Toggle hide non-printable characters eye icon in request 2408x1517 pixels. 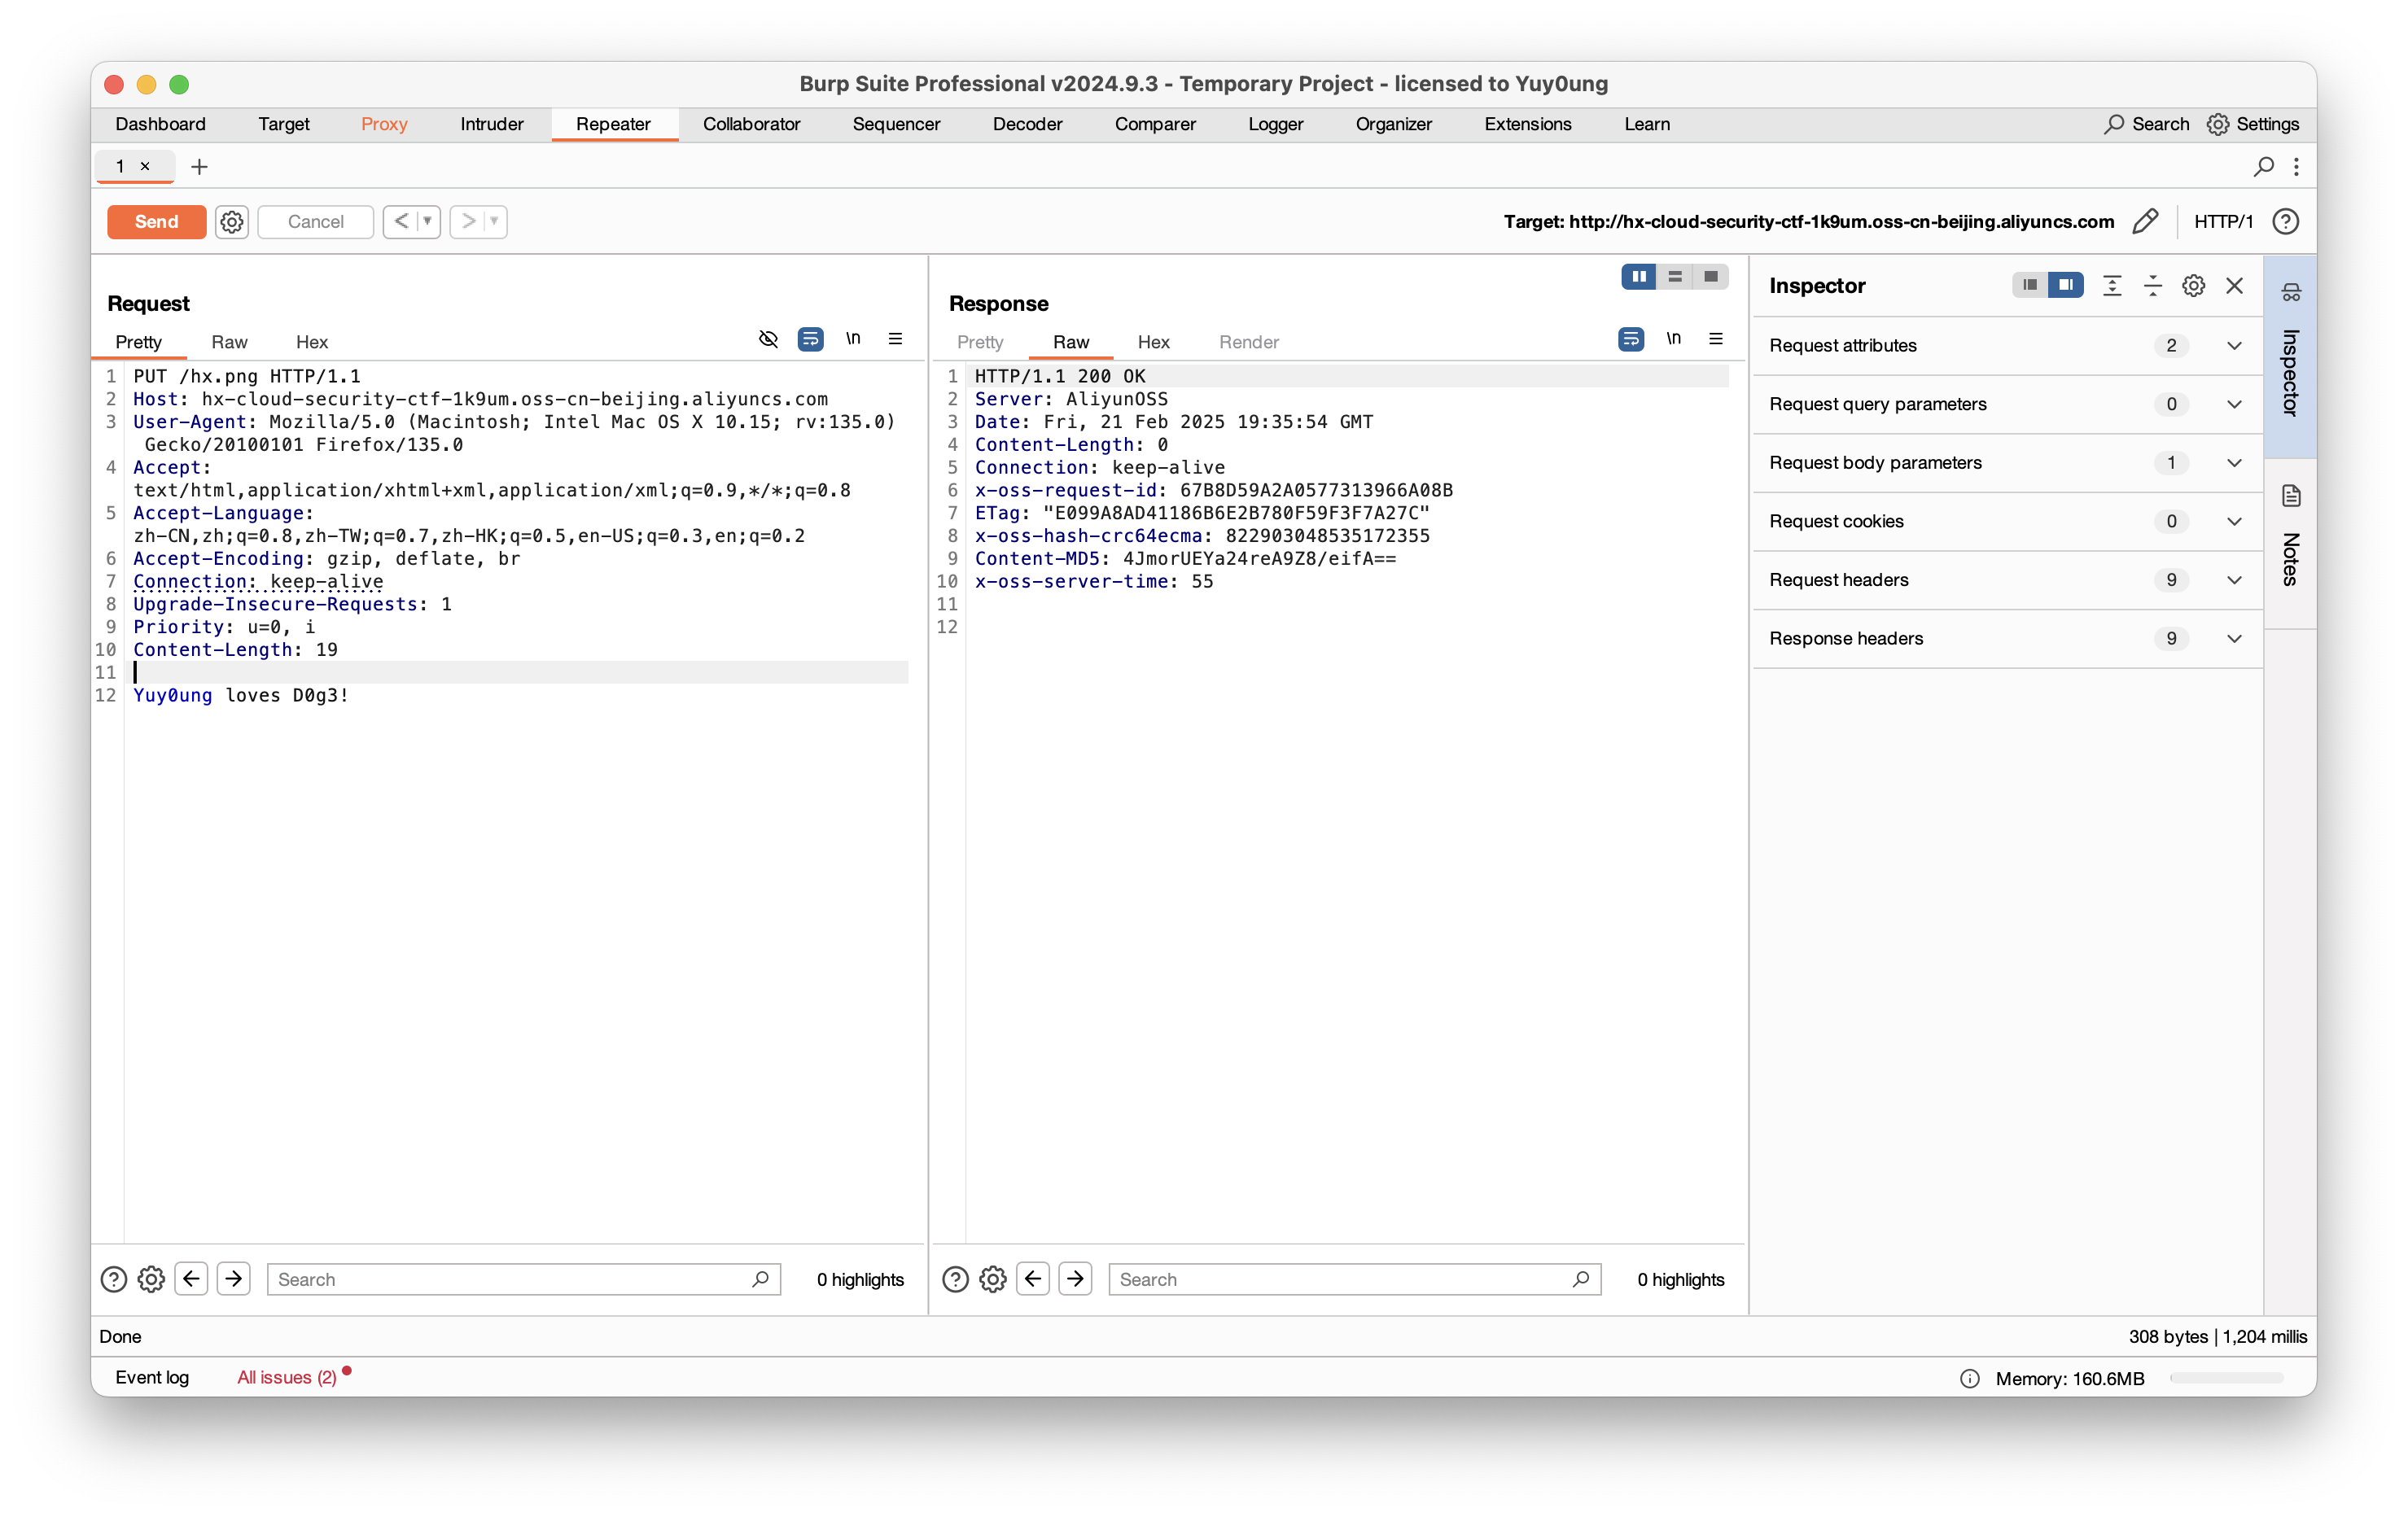[768, 339]
